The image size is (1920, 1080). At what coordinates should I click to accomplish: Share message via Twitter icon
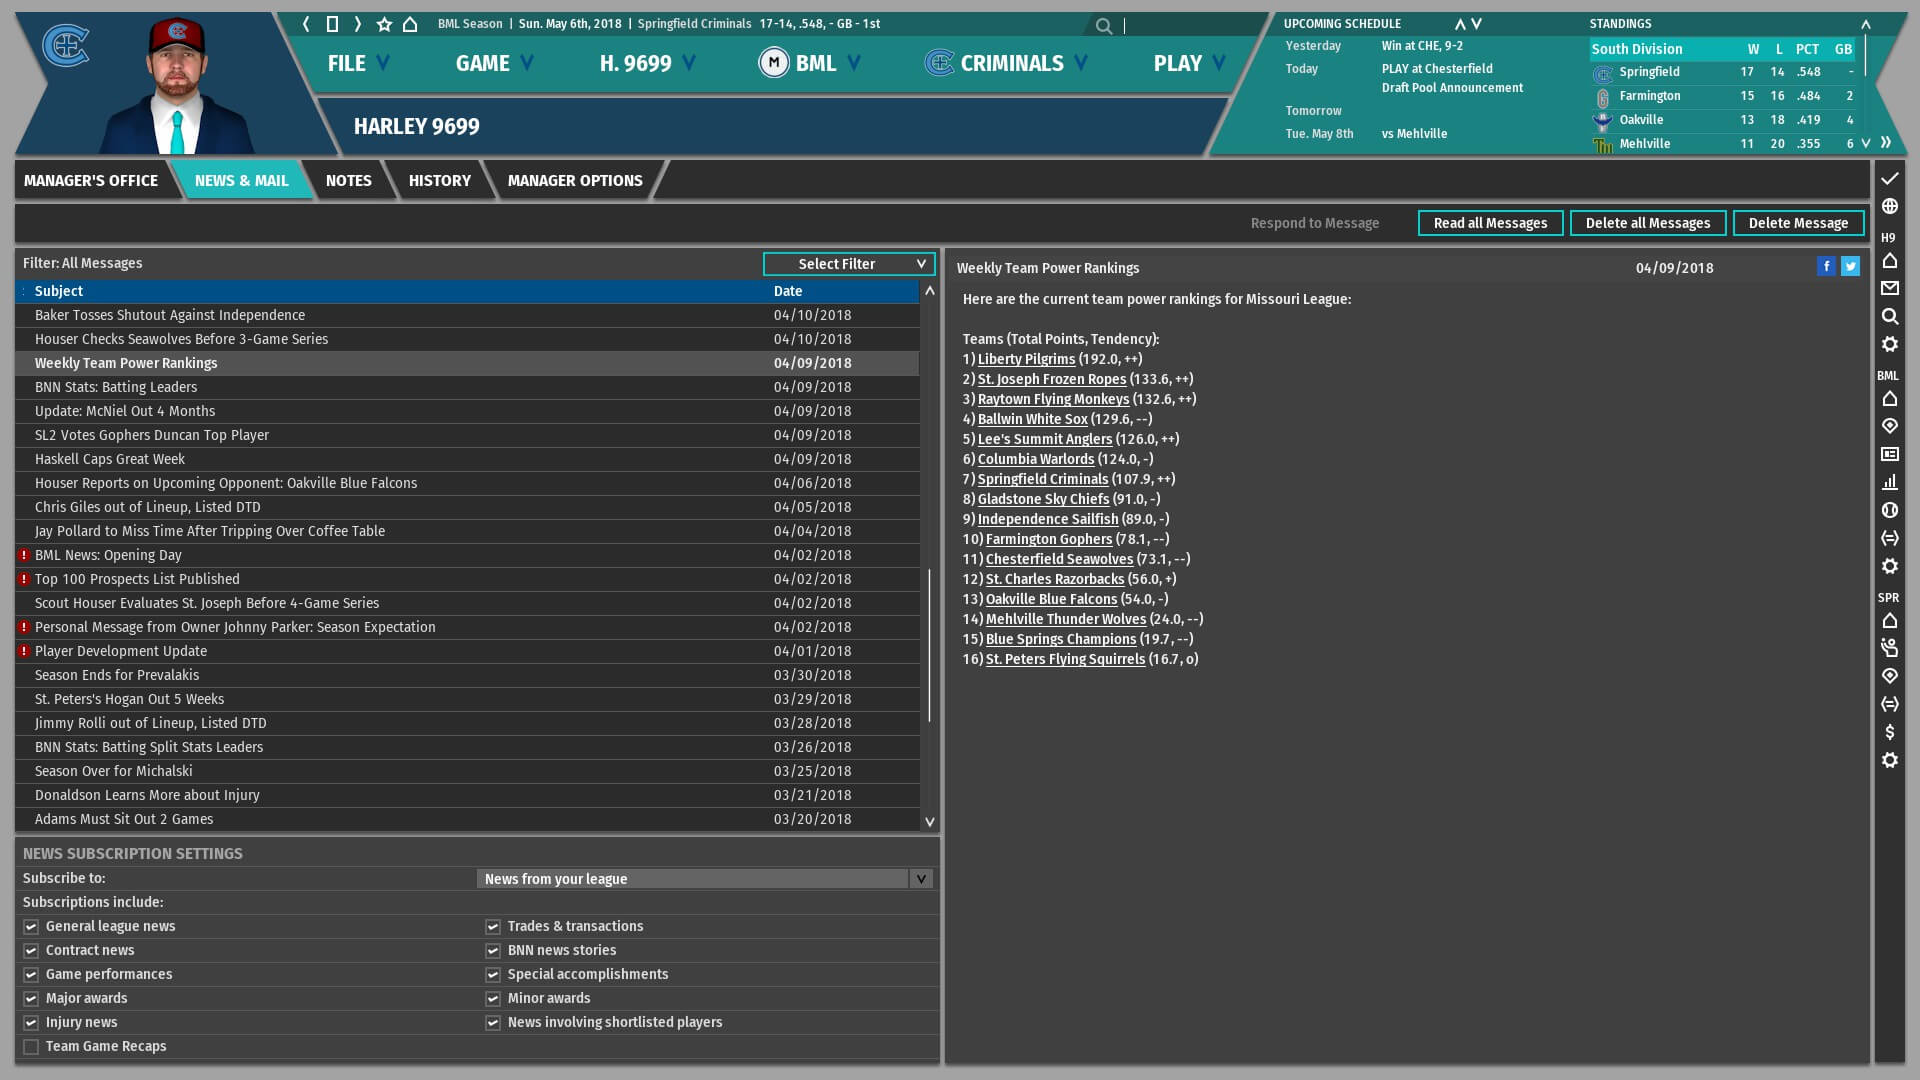tap(1850, 266)
